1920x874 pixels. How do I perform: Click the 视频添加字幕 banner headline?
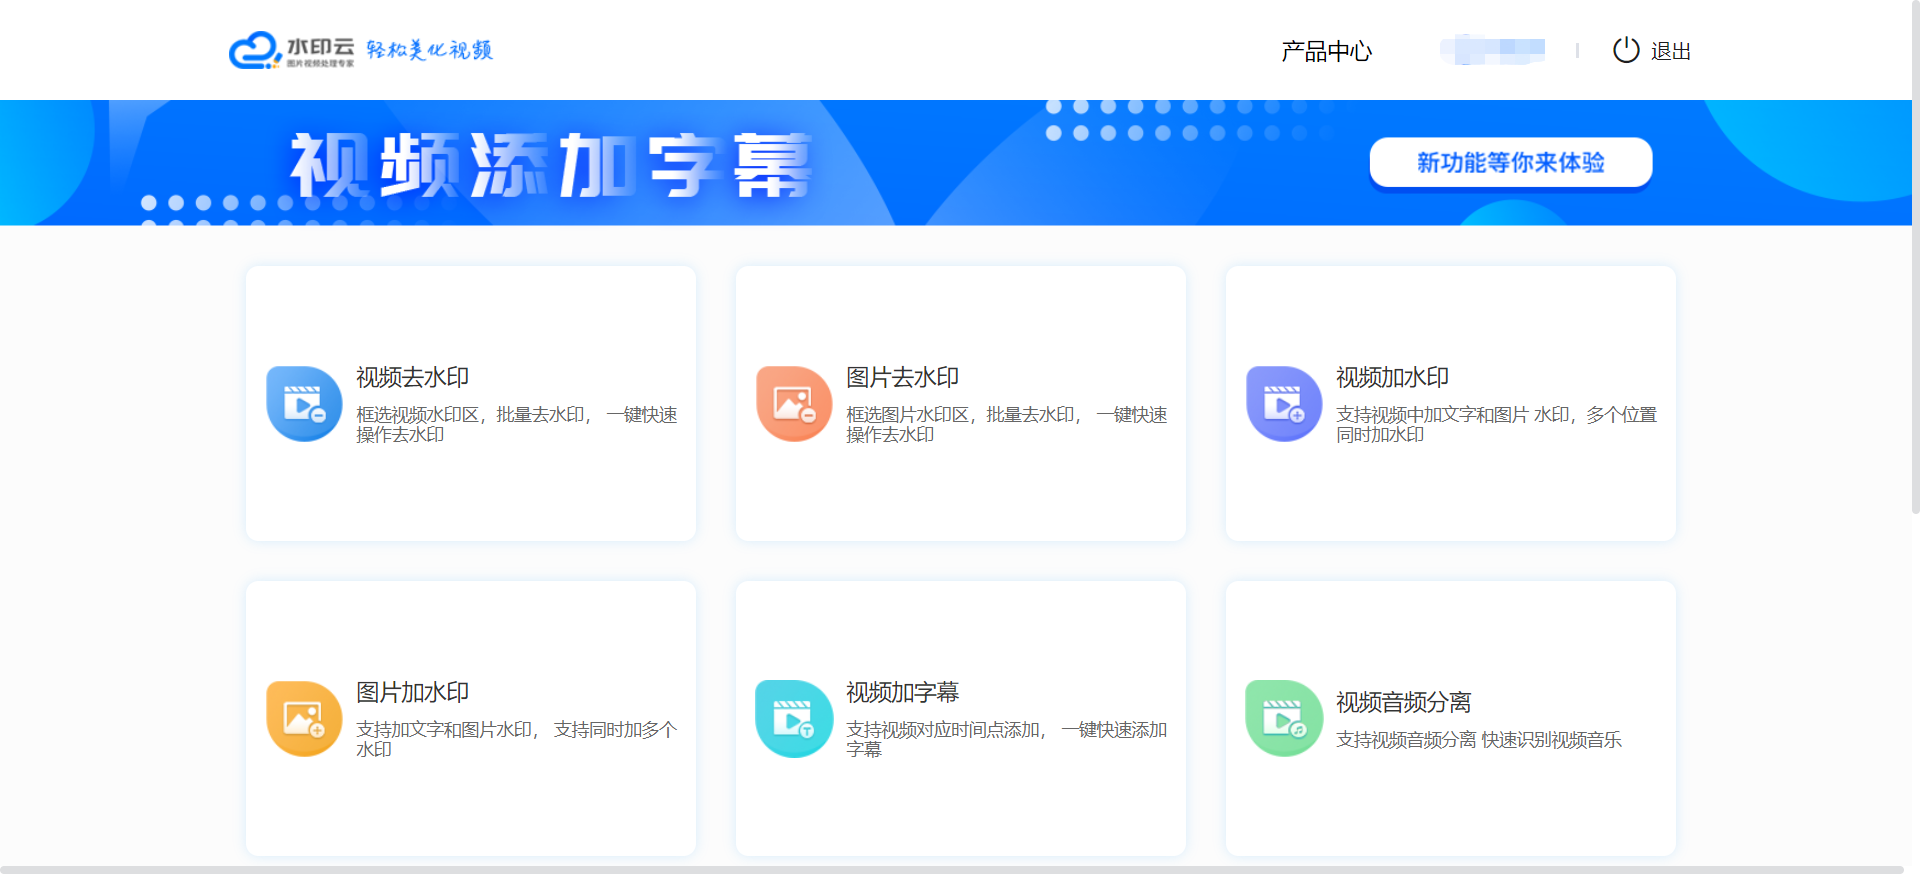pyautogui.click(x=550, y=165)
